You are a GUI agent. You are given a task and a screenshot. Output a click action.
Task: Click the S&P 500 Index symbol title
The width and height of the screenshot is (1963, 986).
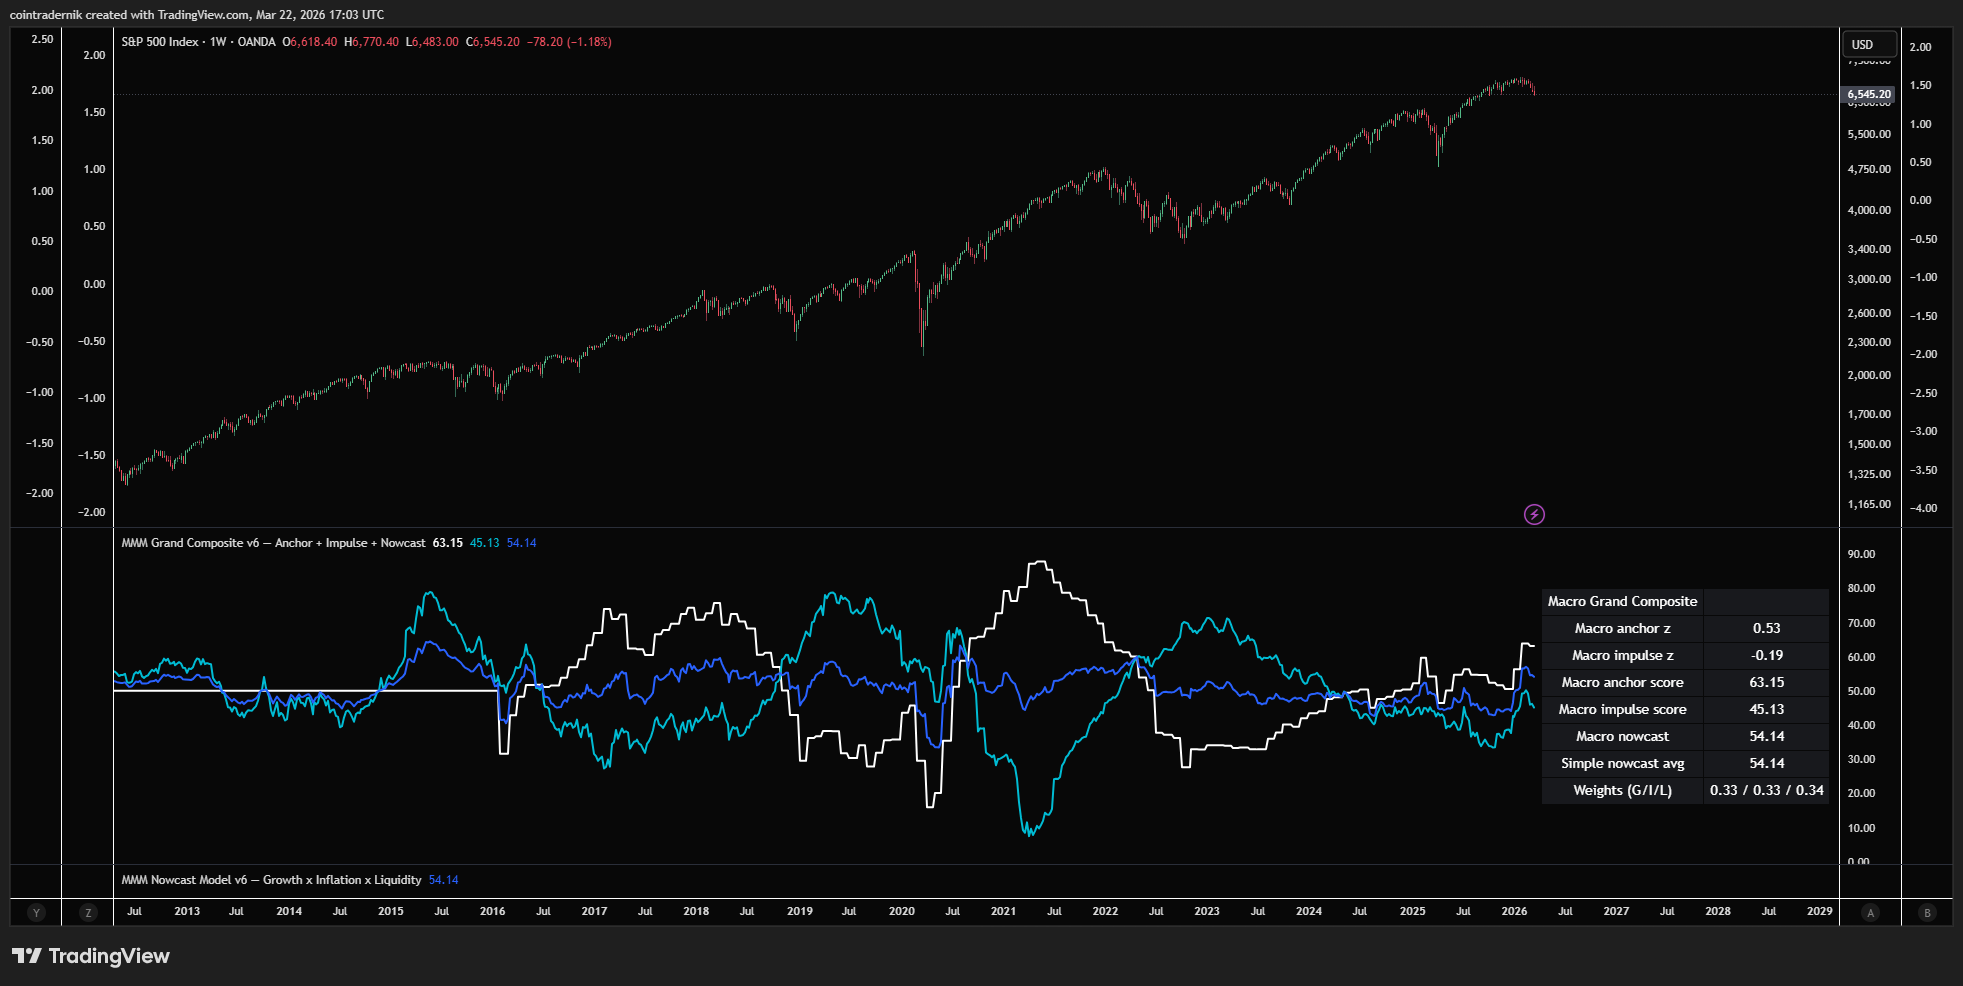pos(160,42)
